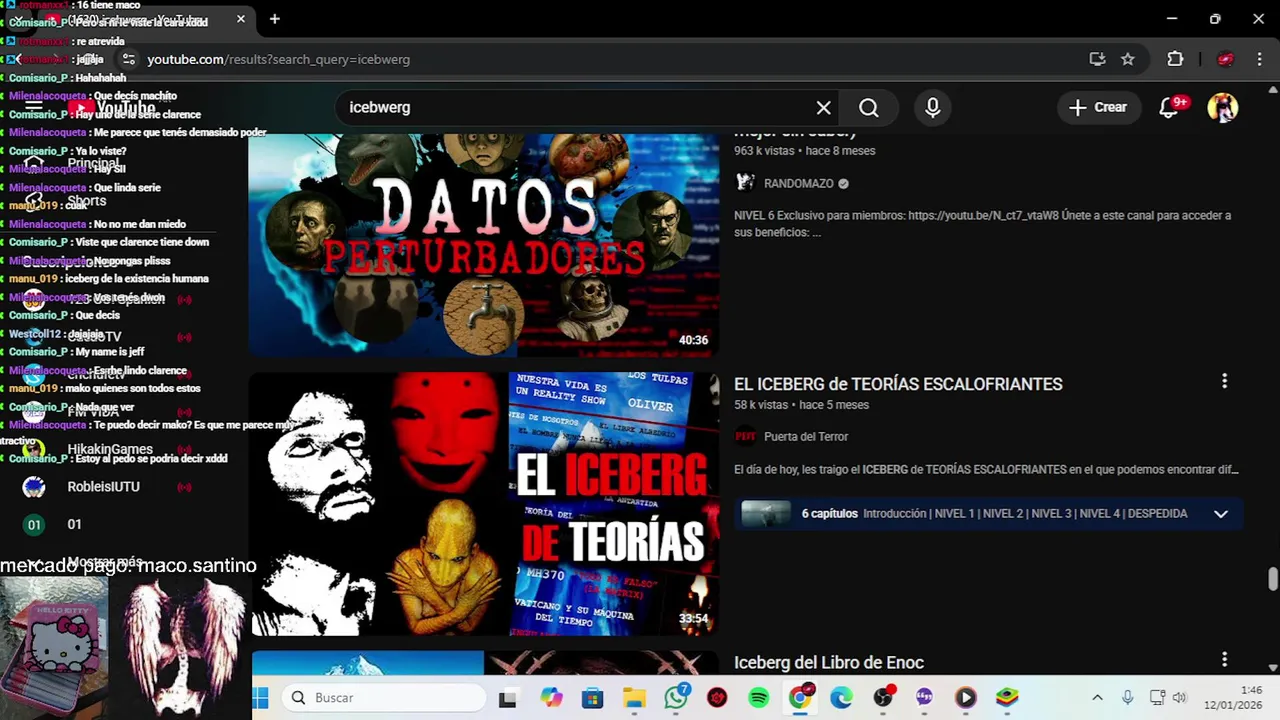Image resolution: width=1280 pixels, height=720 pixels.
Task: Open RobleisIUTU subscription in sidebar
Action: coord(103,487)
